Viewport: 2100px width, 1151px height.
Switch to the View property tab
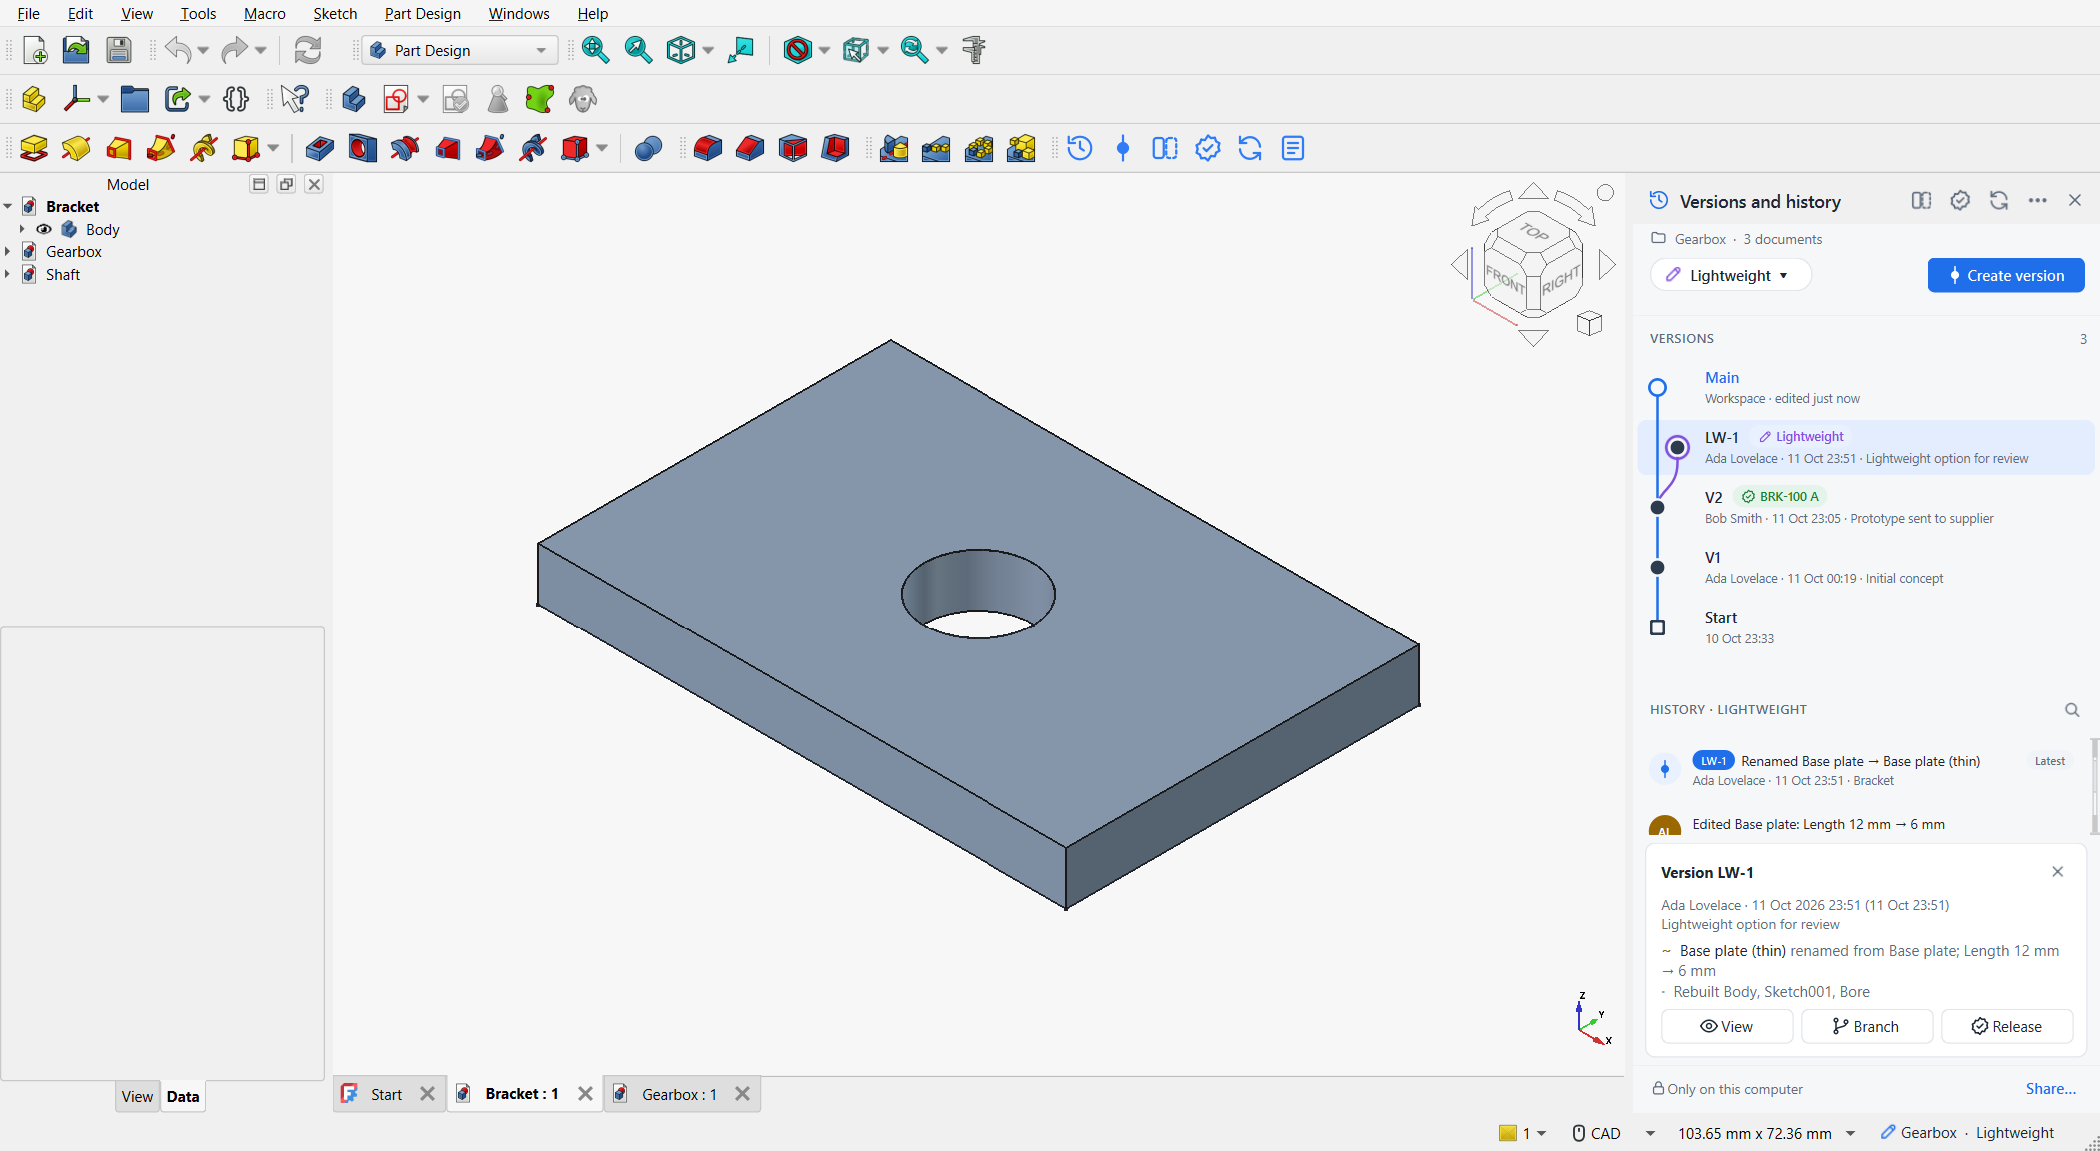coord(137,1096)
